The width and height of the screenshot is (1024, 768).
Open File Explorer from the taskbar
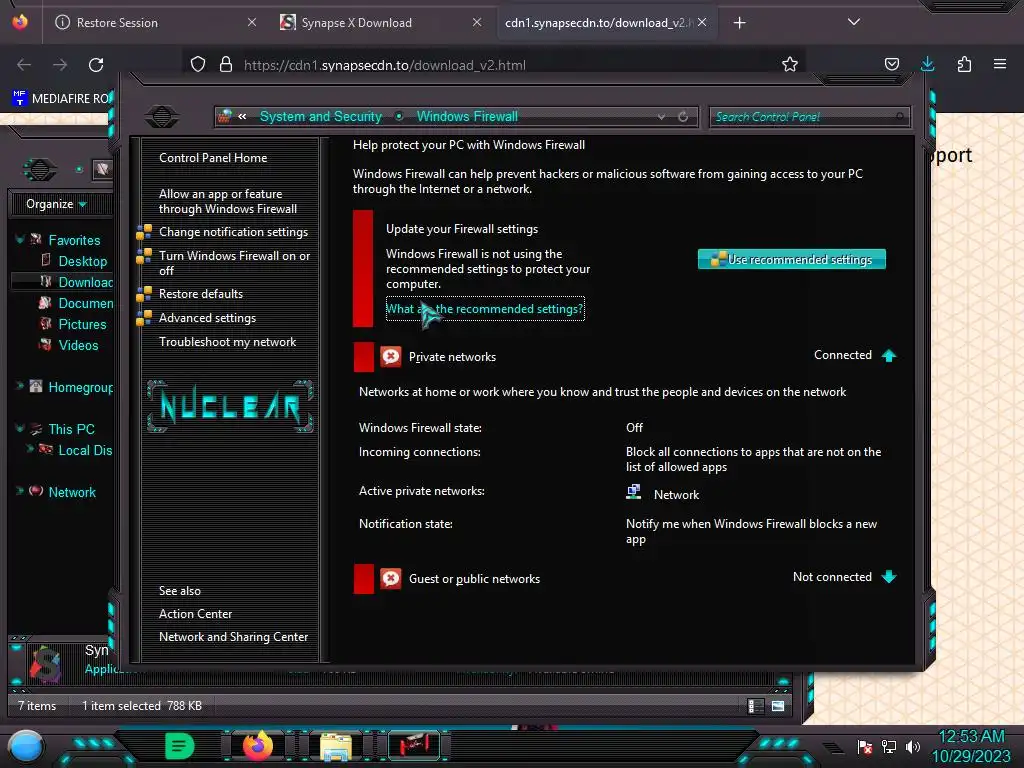tap(336, 747)
